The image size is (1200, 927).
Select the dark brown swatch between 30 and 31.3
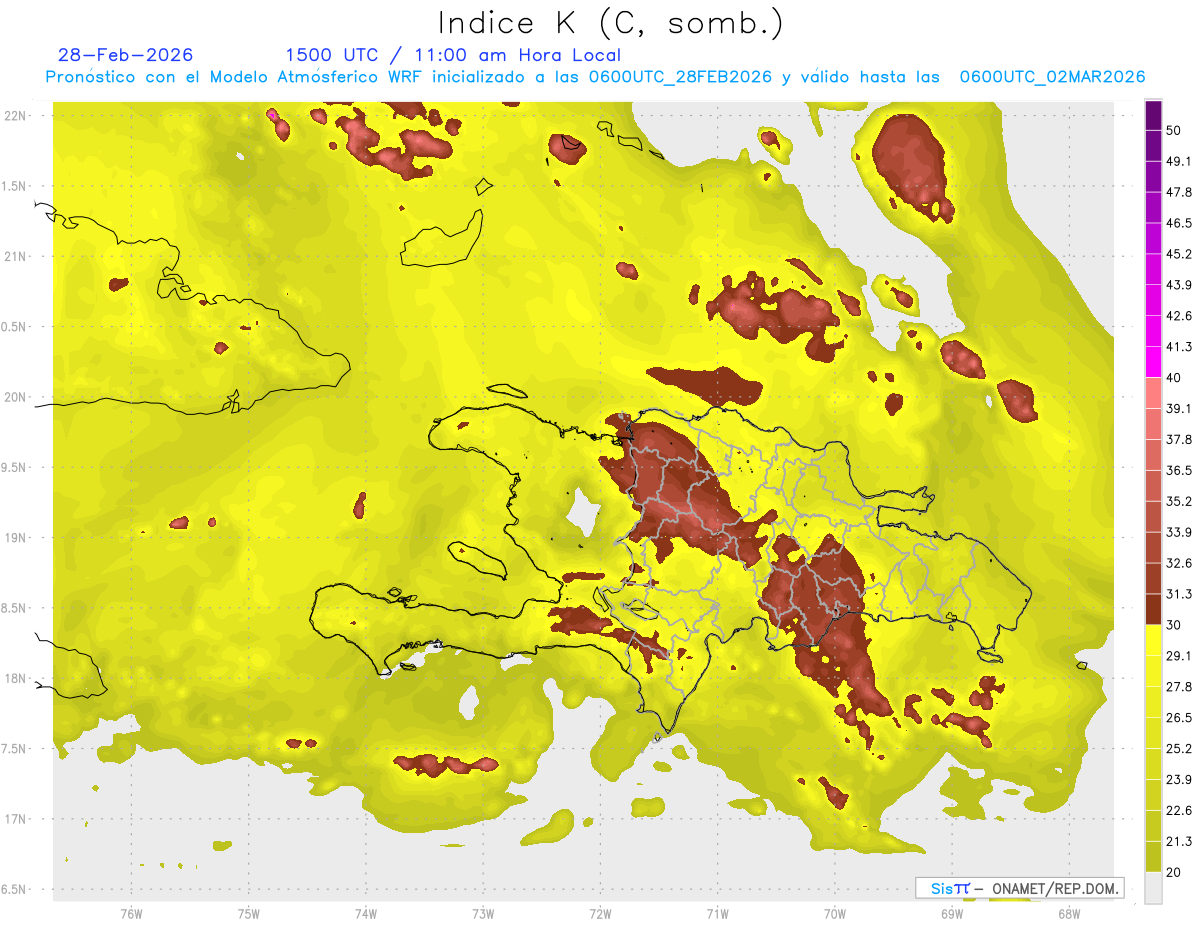pyautogui.click(x=1153, y=610)
